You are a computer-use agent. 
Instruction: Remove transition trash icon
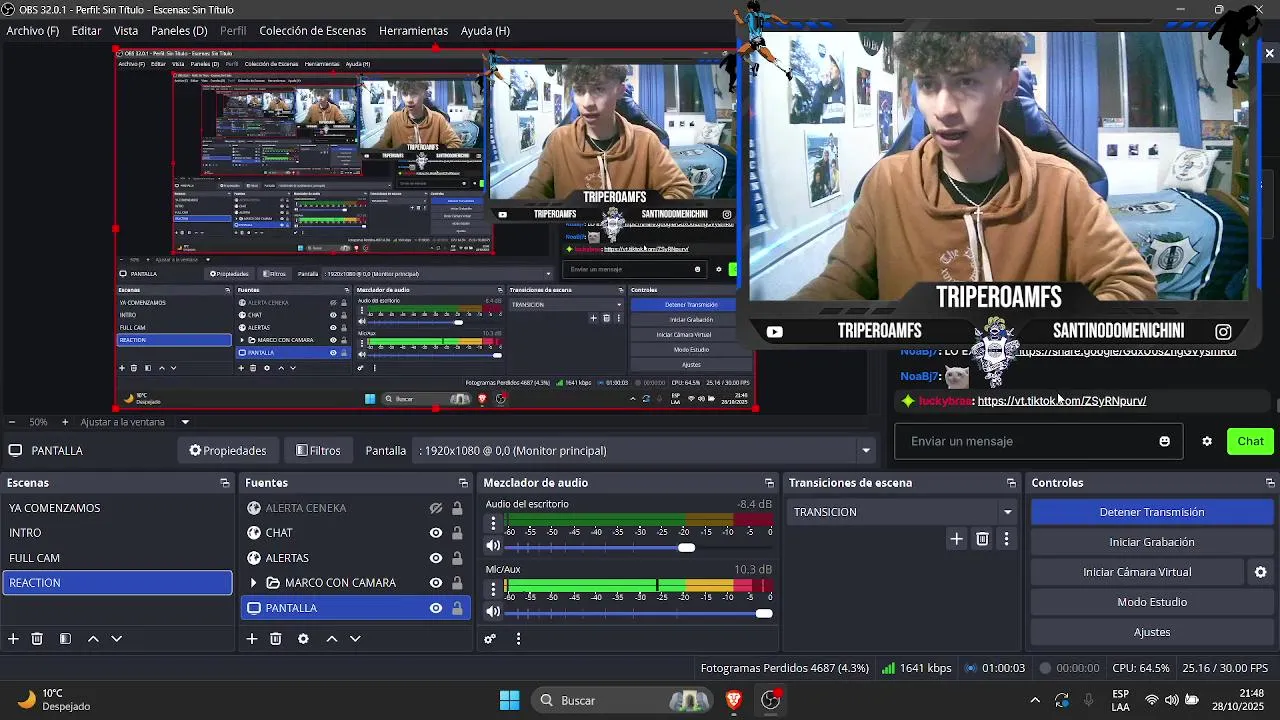(982, 539)
